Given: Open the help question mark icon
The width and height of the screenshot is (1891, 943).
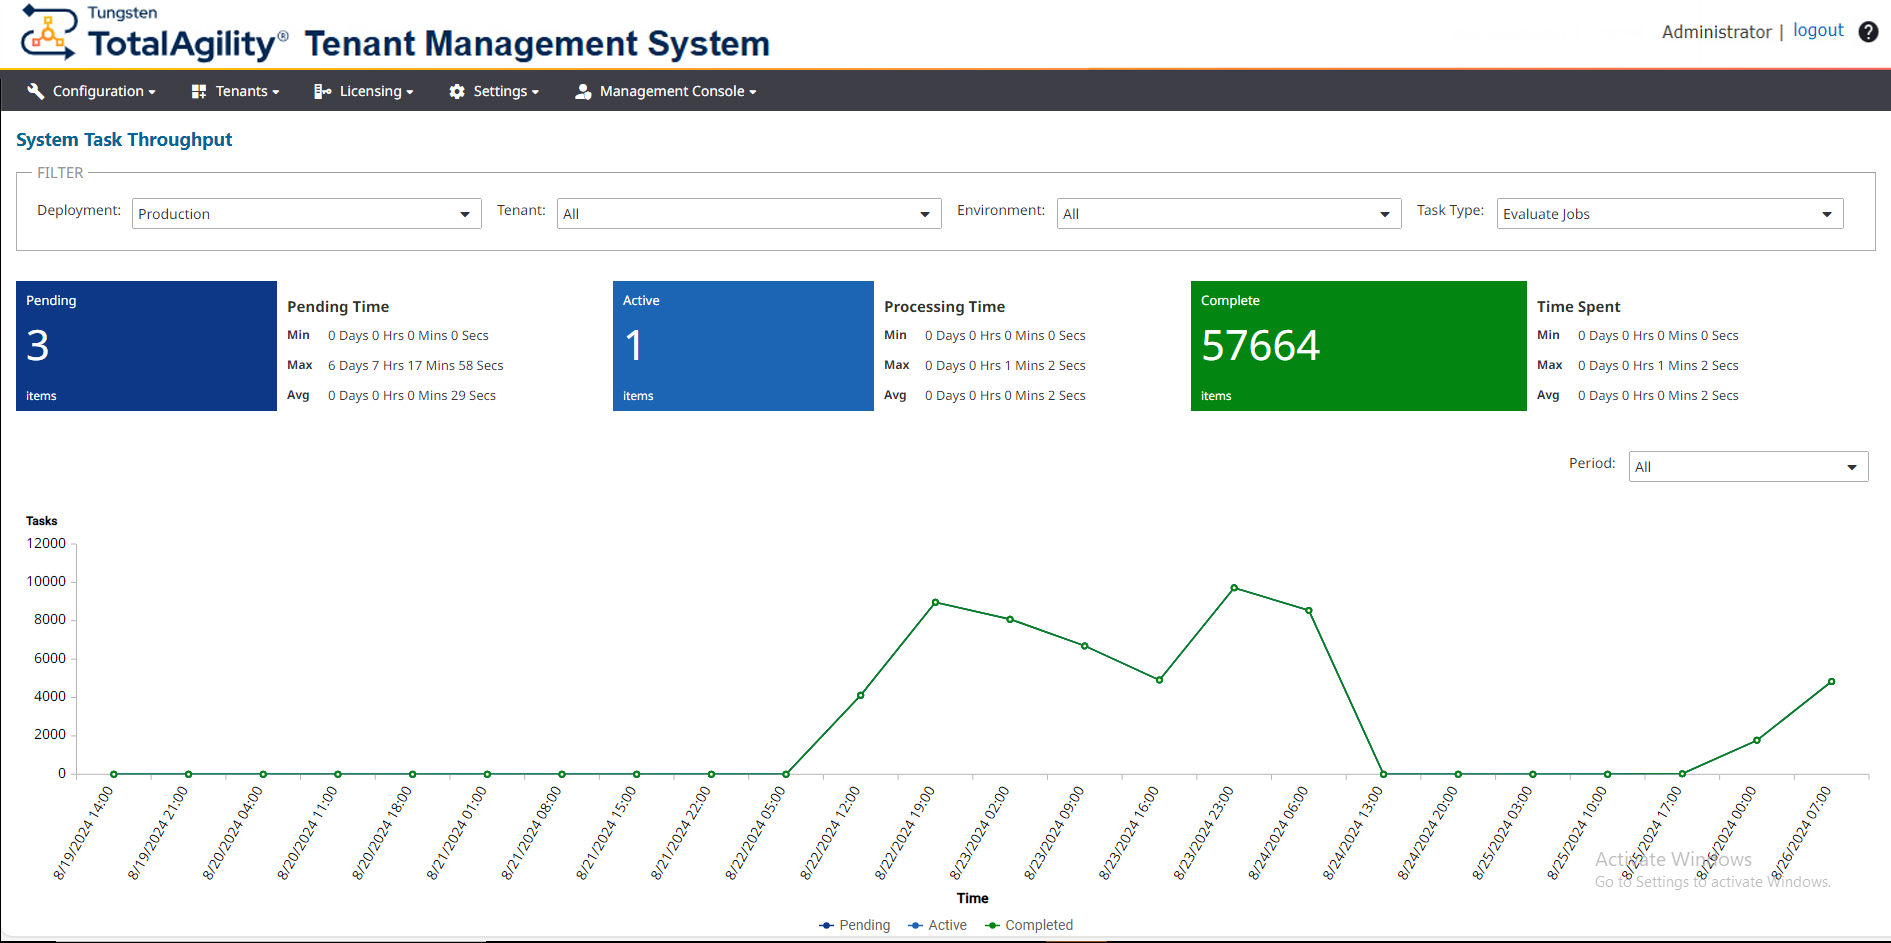Looking at the screenshot, I should 1869,31.
